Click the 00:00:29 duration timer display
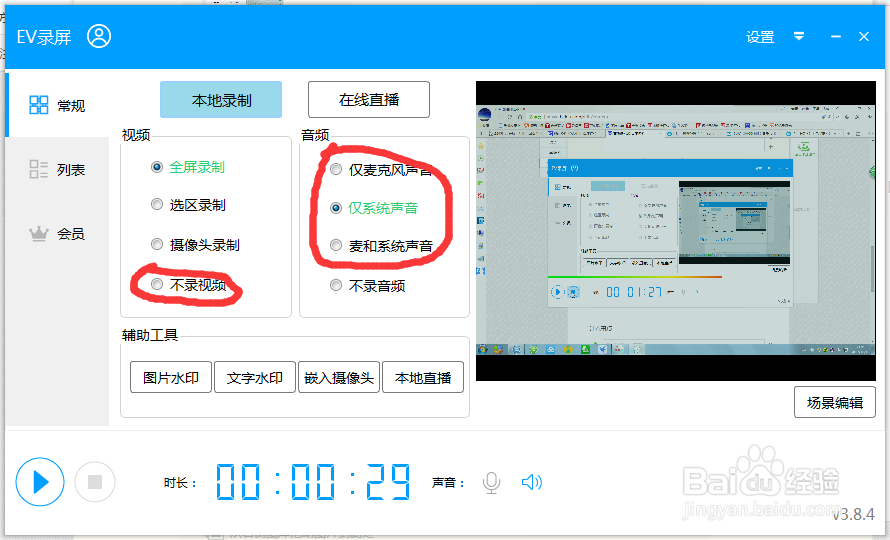This screenshot has width=890, height=540. tap(313, 482)
